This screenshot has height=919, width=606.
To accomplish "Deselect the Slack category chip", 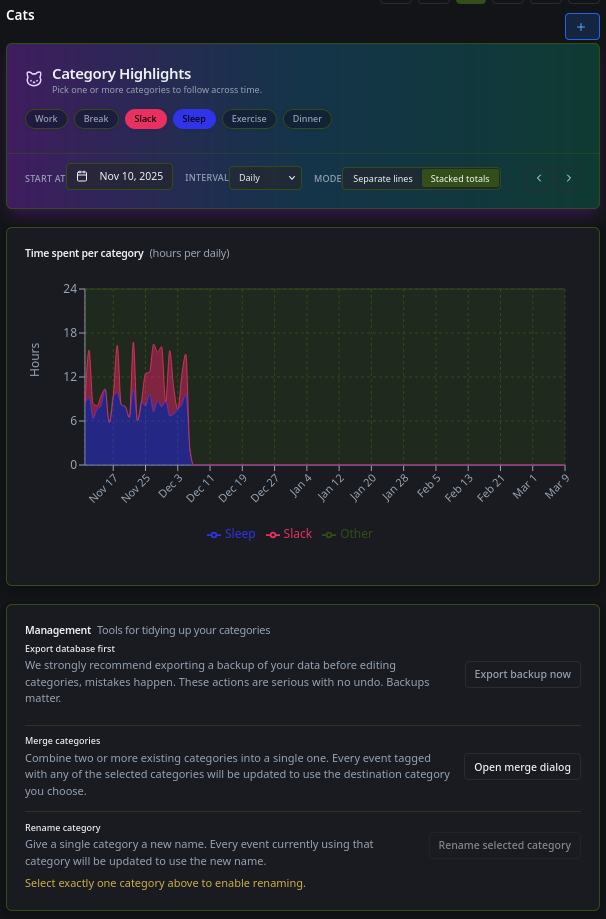I will 145,119.
